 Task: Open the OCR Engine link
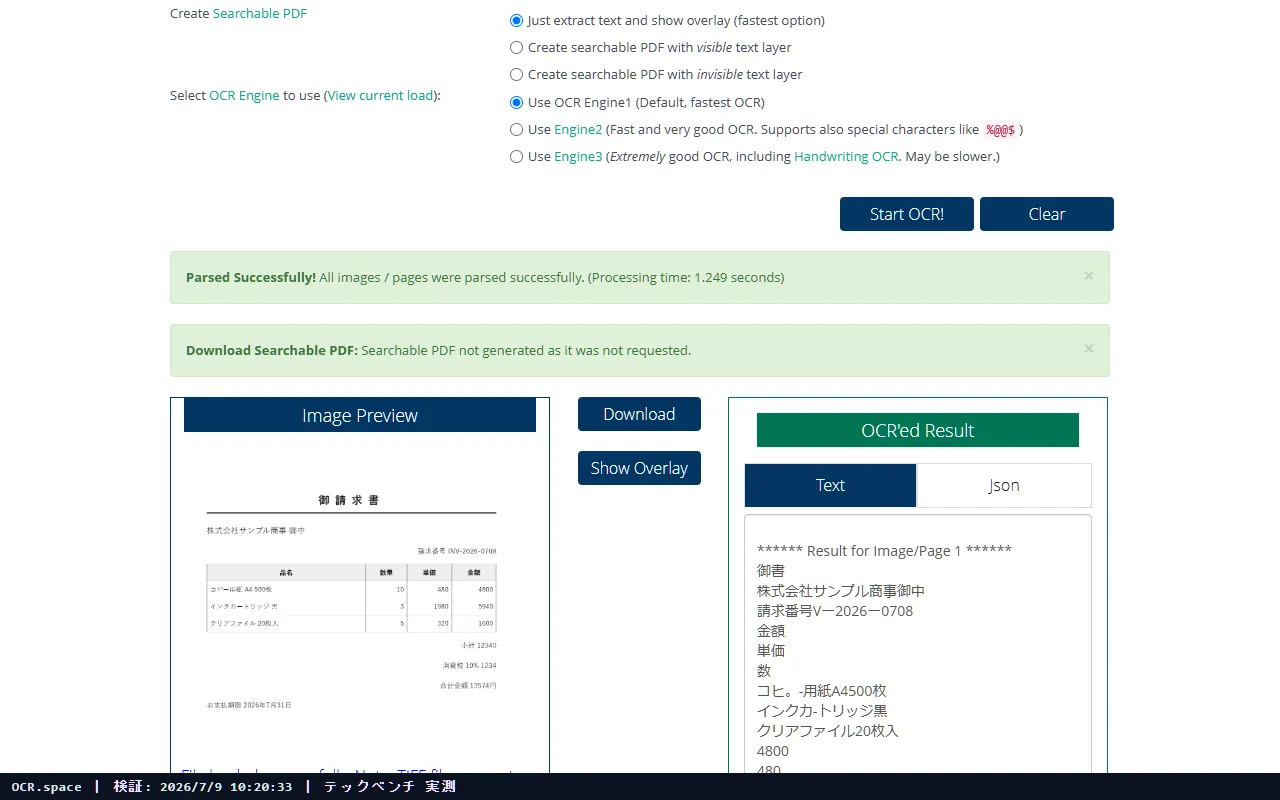coord(244,96)
